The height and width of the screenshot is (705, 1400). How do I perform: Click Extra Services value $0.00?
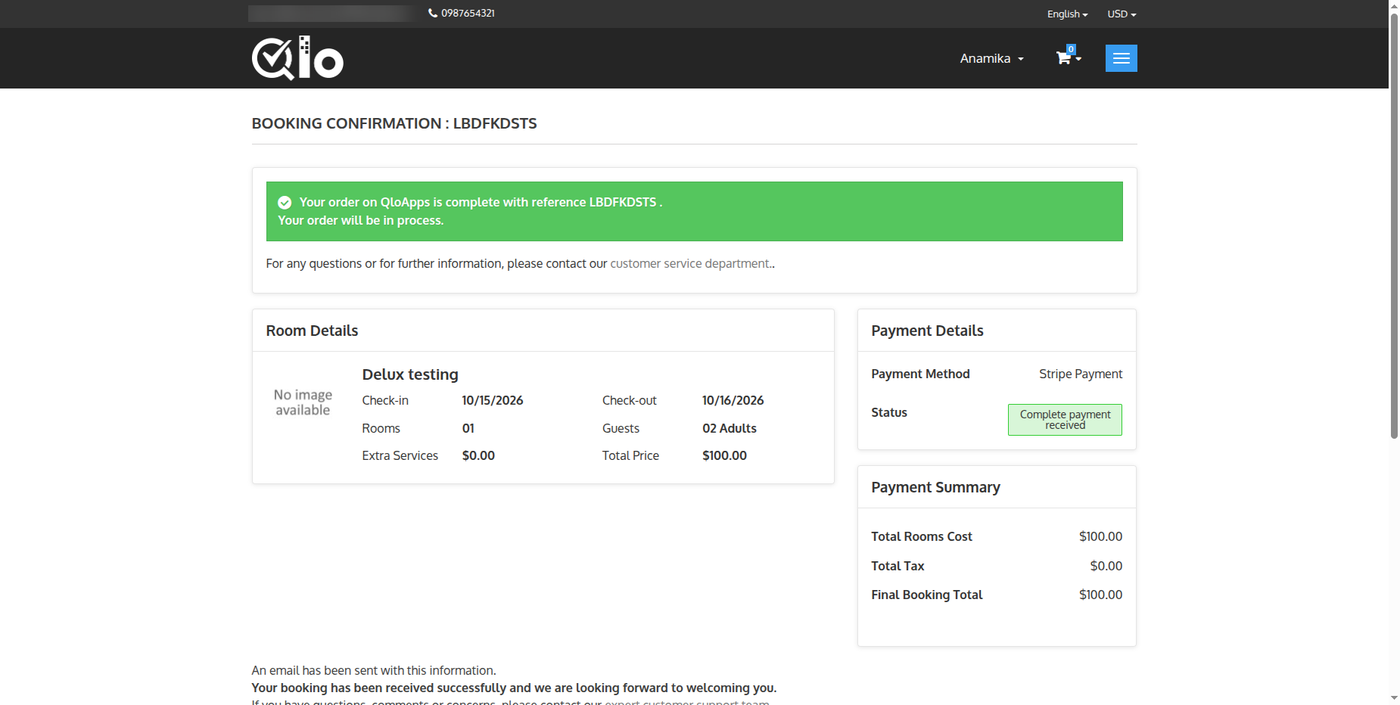pyautogui.click(x=478, y=455)
